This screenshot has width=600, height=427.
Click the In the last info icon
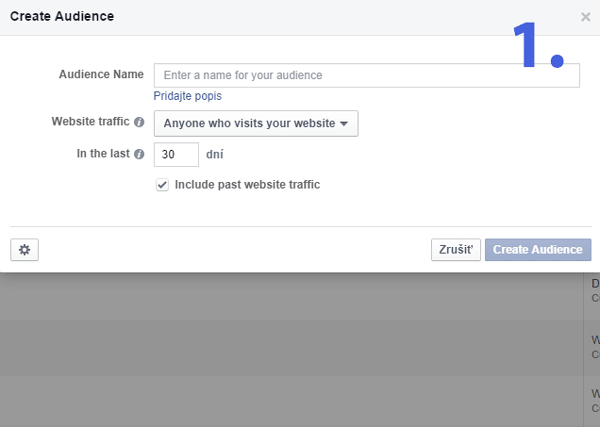click(139, 155)
